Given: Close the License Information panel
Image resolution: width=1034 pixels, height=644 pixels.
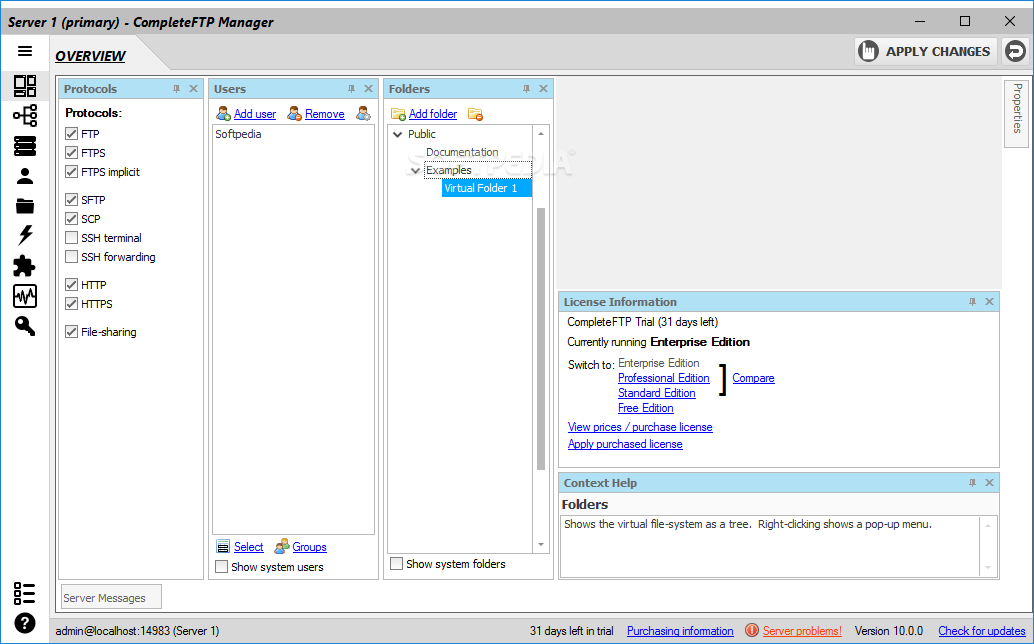Looking at the screenshot, I should pyautogui.click(x=989, y=301).
